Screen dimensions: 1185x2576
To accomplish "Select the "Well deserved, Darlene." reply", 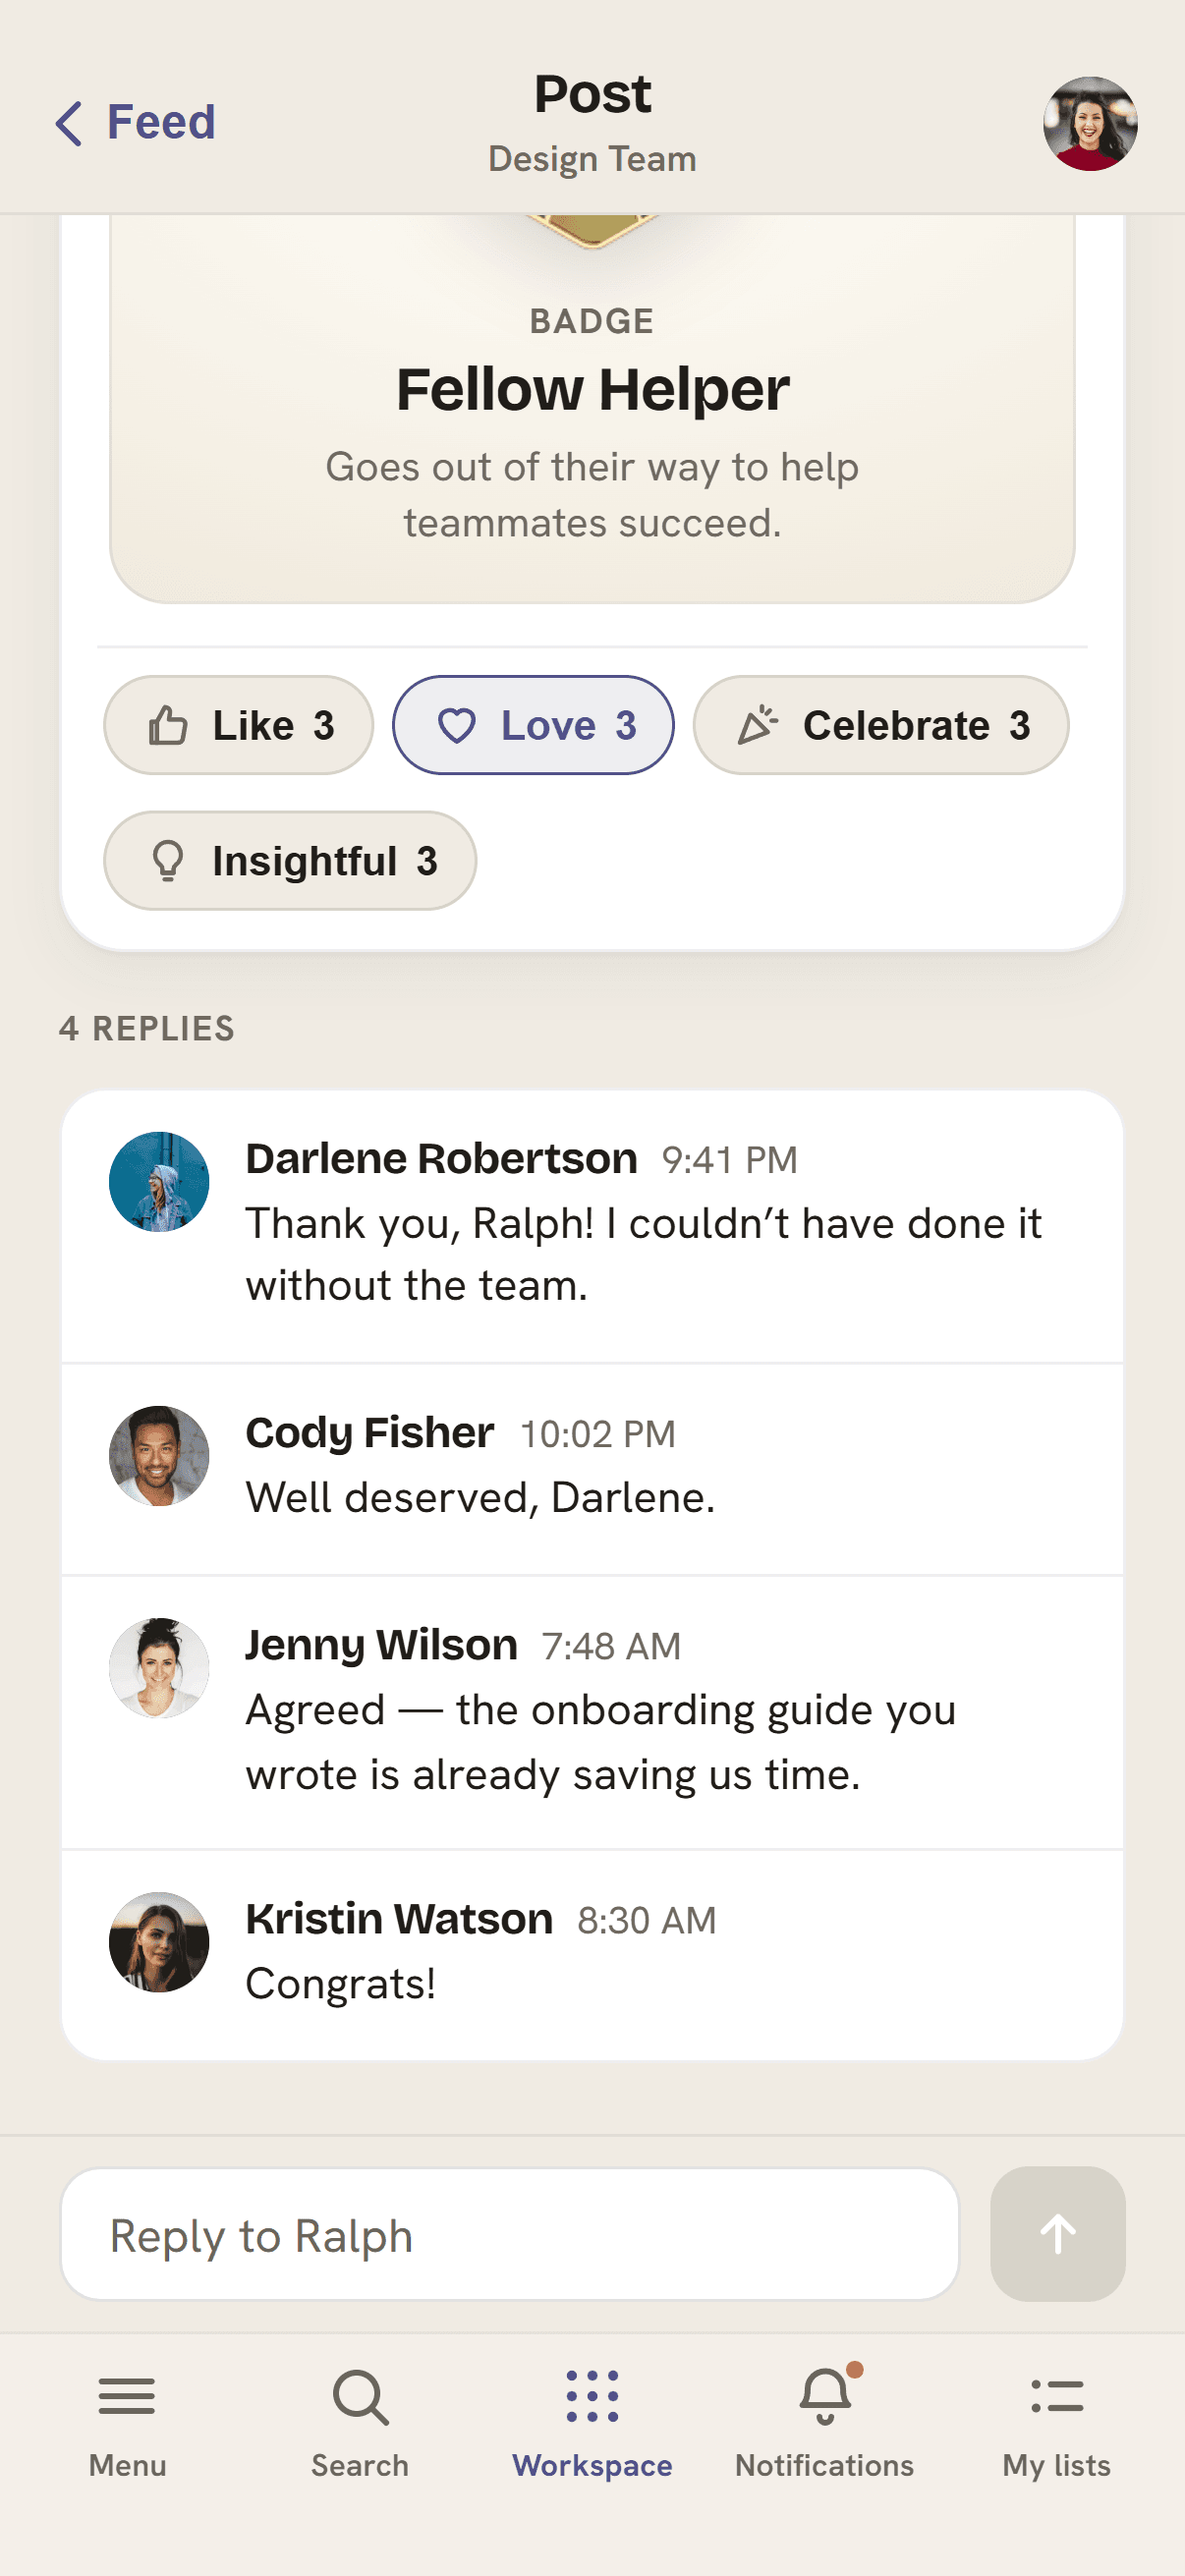I will point(480,1498).
